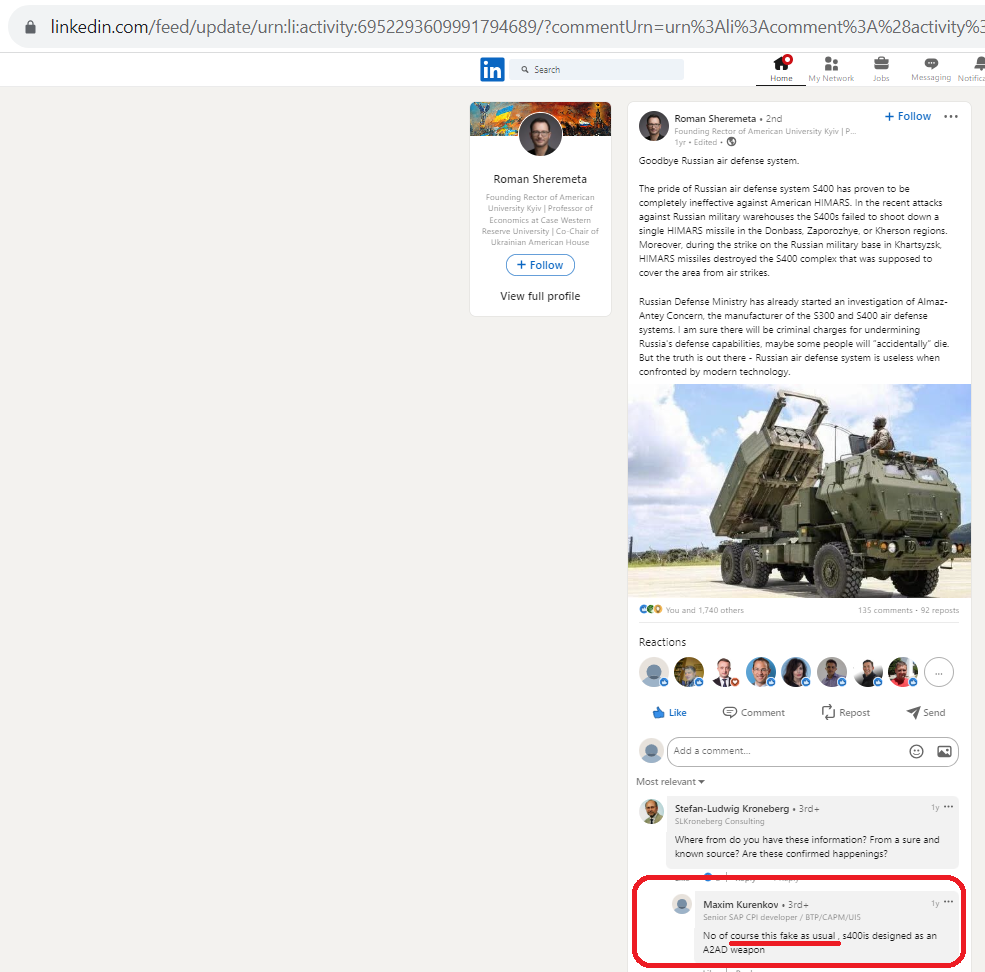
Task: Click Roman Sheremeta name in sidebar card
Action: pos(540,179)
